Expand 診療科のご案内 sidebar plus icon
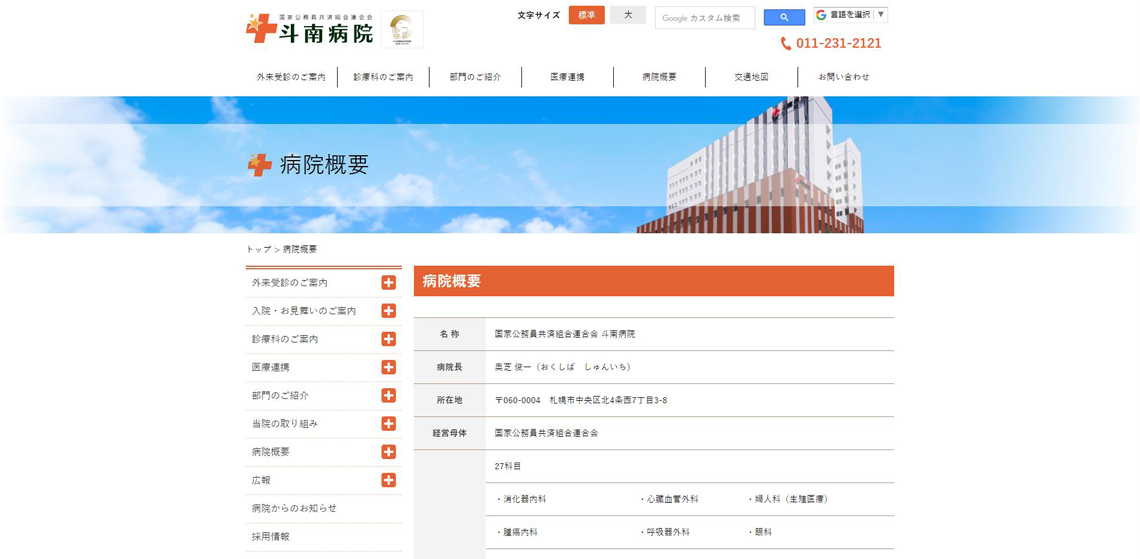The image size is (1140, 559). click(x=388, y=339)
